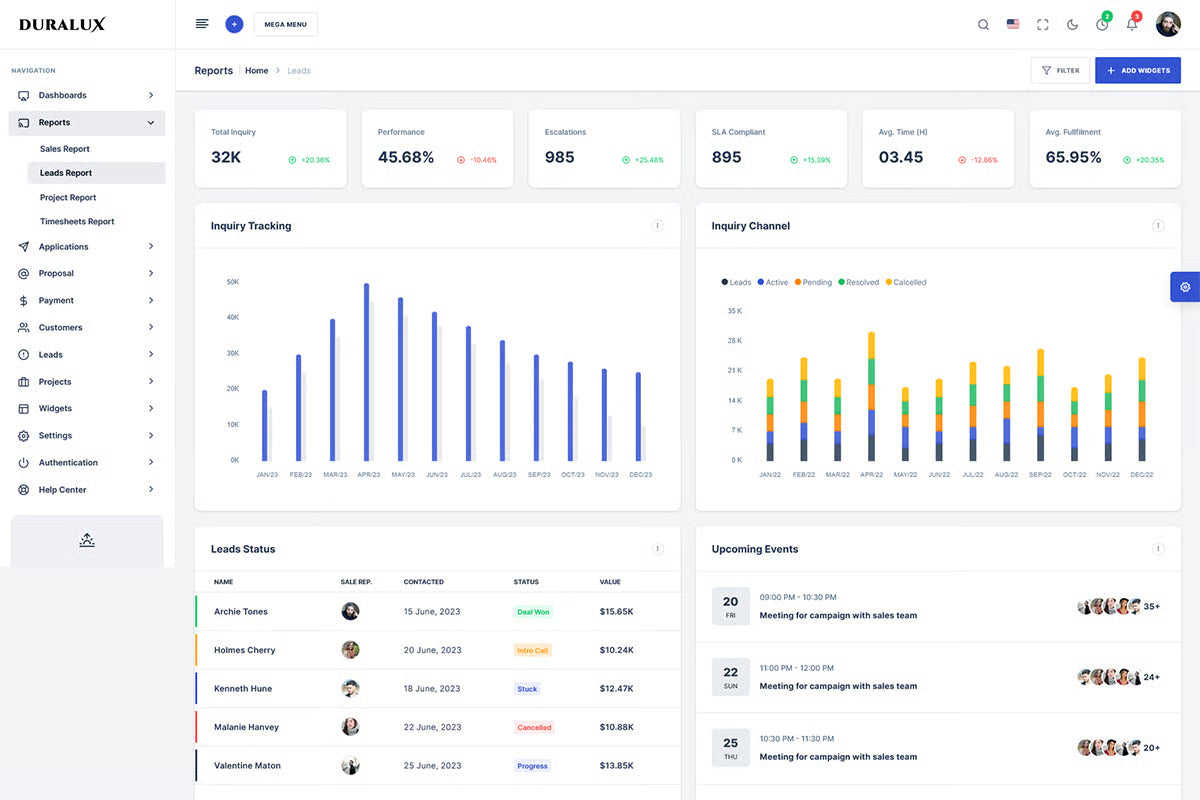Click the blue plus quick-add icon
Viewport: 1200px width, 800px height.
tap(234, 24)
